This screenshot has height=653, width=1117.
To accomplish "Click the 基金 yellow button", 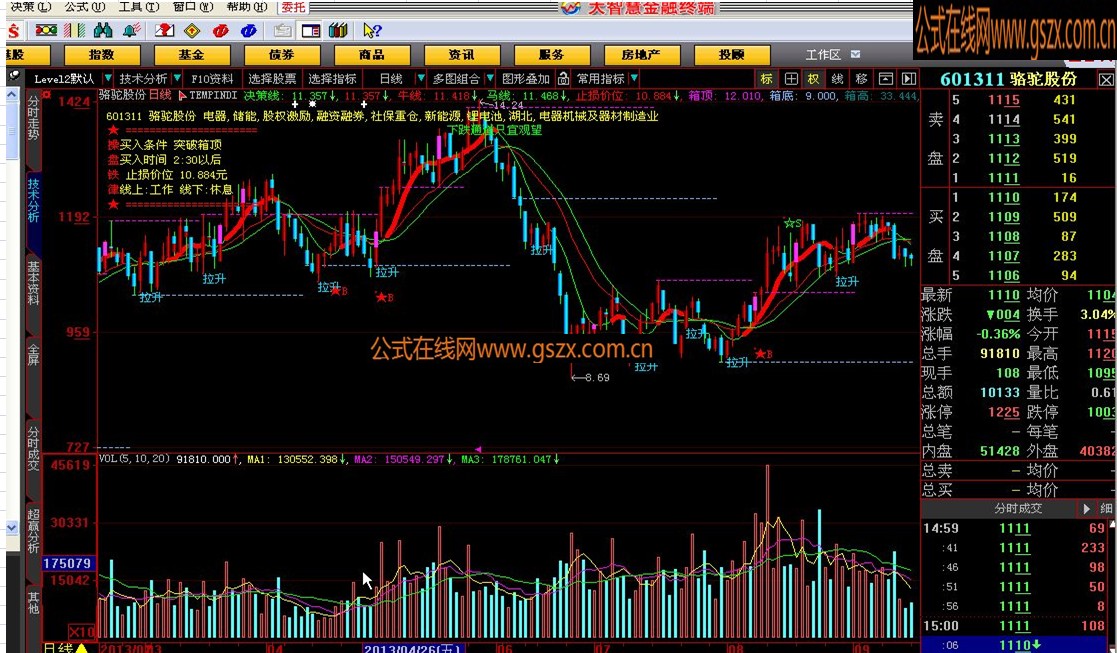I will [x=192, y=55].
